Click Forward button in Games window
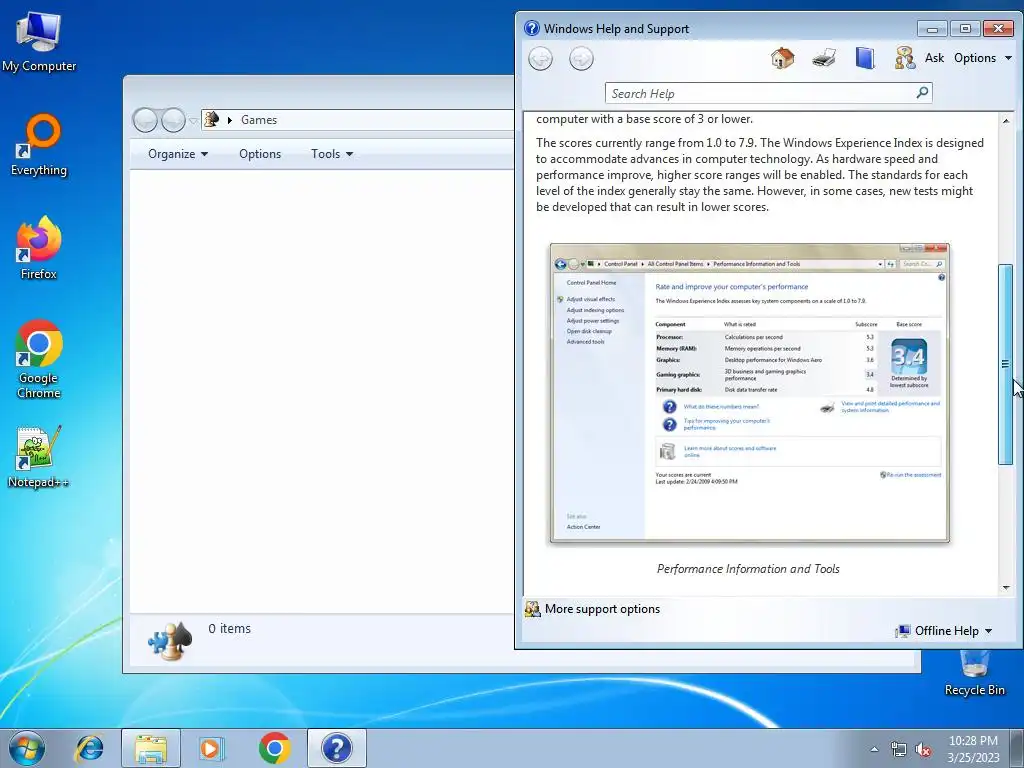The width and height of the screenshot is (1024, 768). coord(173,120)
